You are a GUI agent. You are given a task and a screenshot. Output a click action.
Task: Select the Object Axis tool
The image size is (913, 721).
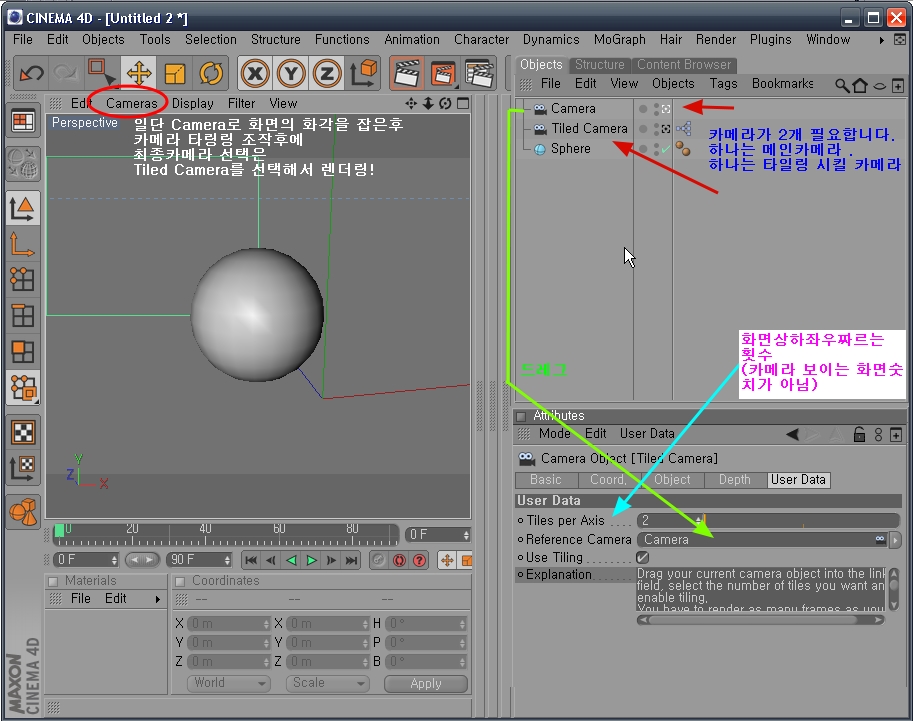click(x=23, y=245)
